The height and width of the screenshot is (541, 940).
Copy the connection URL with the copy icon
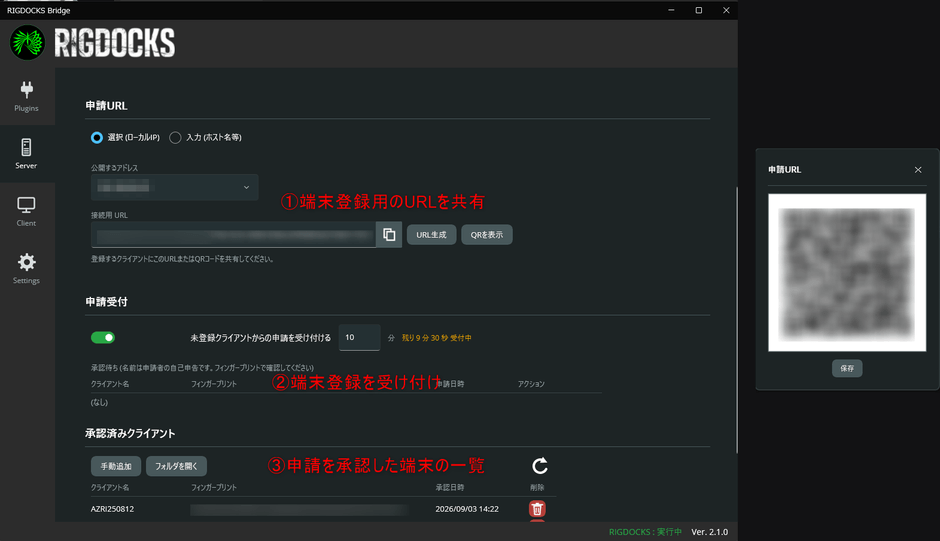[x=389, y=235]
